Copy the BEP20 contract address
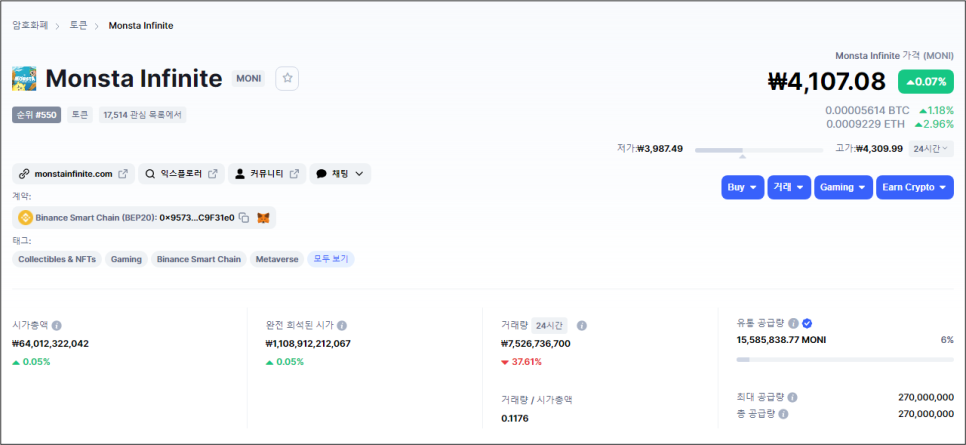This screenshot has height=445, width=966. click(x=244, y=217)
